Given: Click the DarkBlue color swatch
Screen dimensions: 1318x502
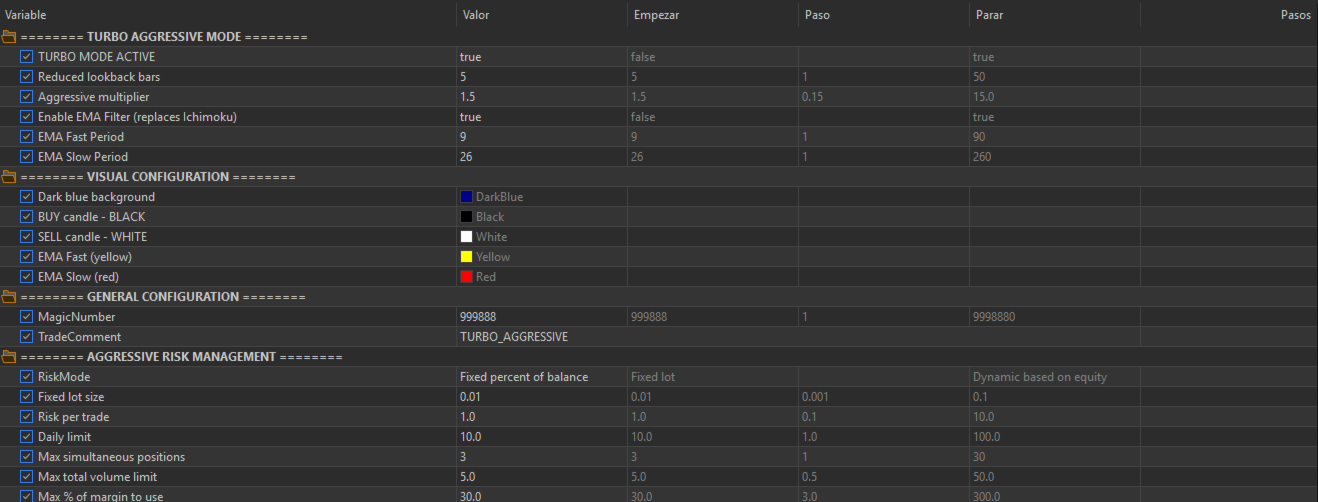Looking at the screenshot, I should tap(466, 197).
